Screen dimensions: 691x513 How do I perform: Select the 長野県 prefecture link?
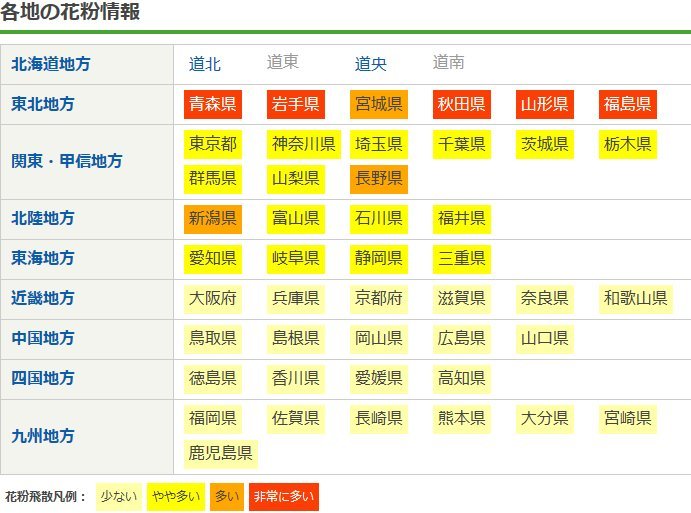[378, 179]
